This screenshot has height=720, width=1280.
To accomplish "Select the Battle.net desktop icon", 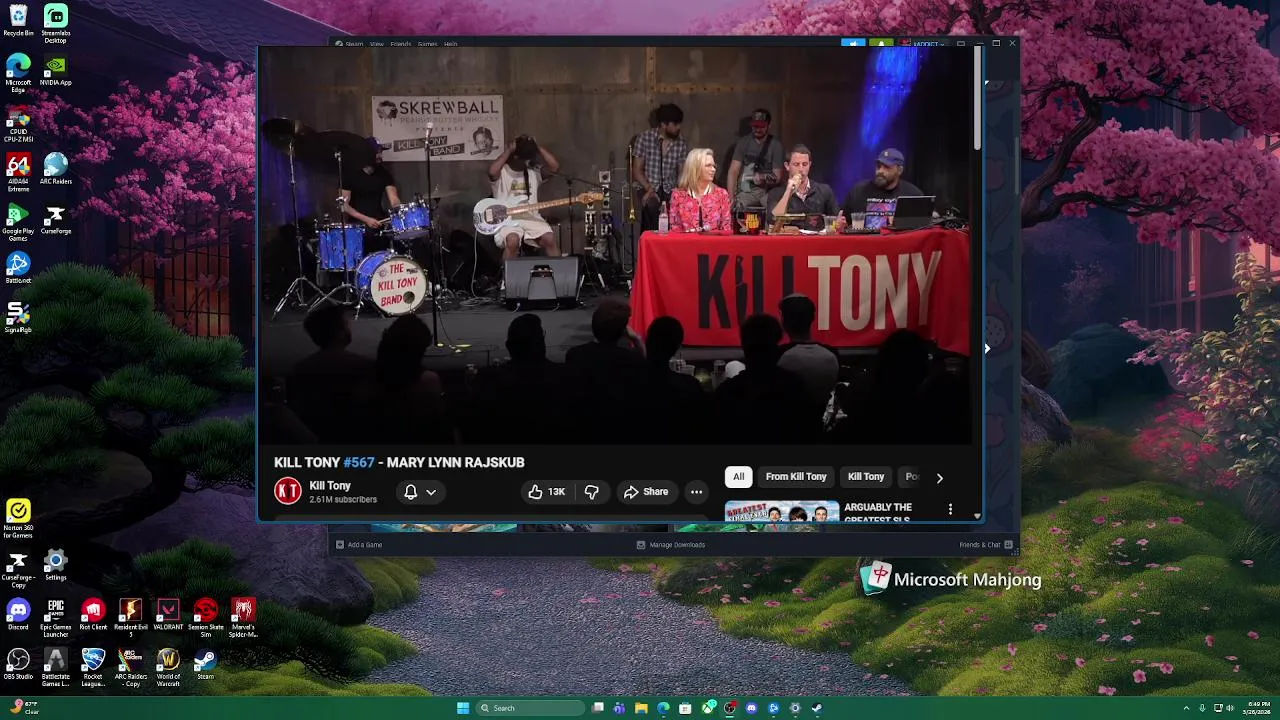I will [x=18, y=268].
